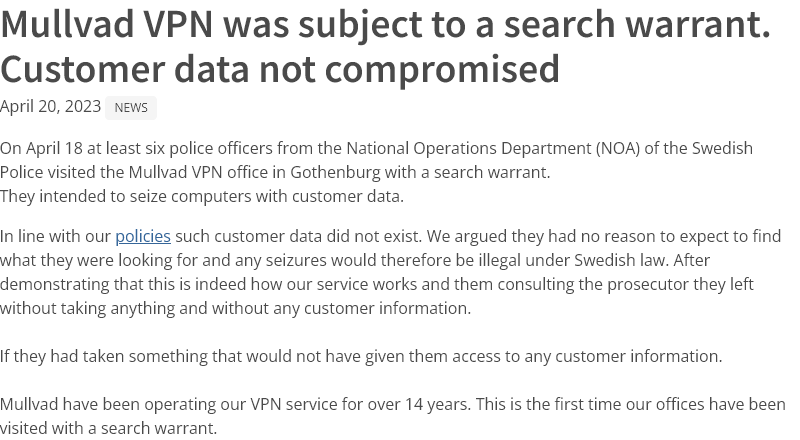Open the "policies" hyperlink

tap(142, 237)
